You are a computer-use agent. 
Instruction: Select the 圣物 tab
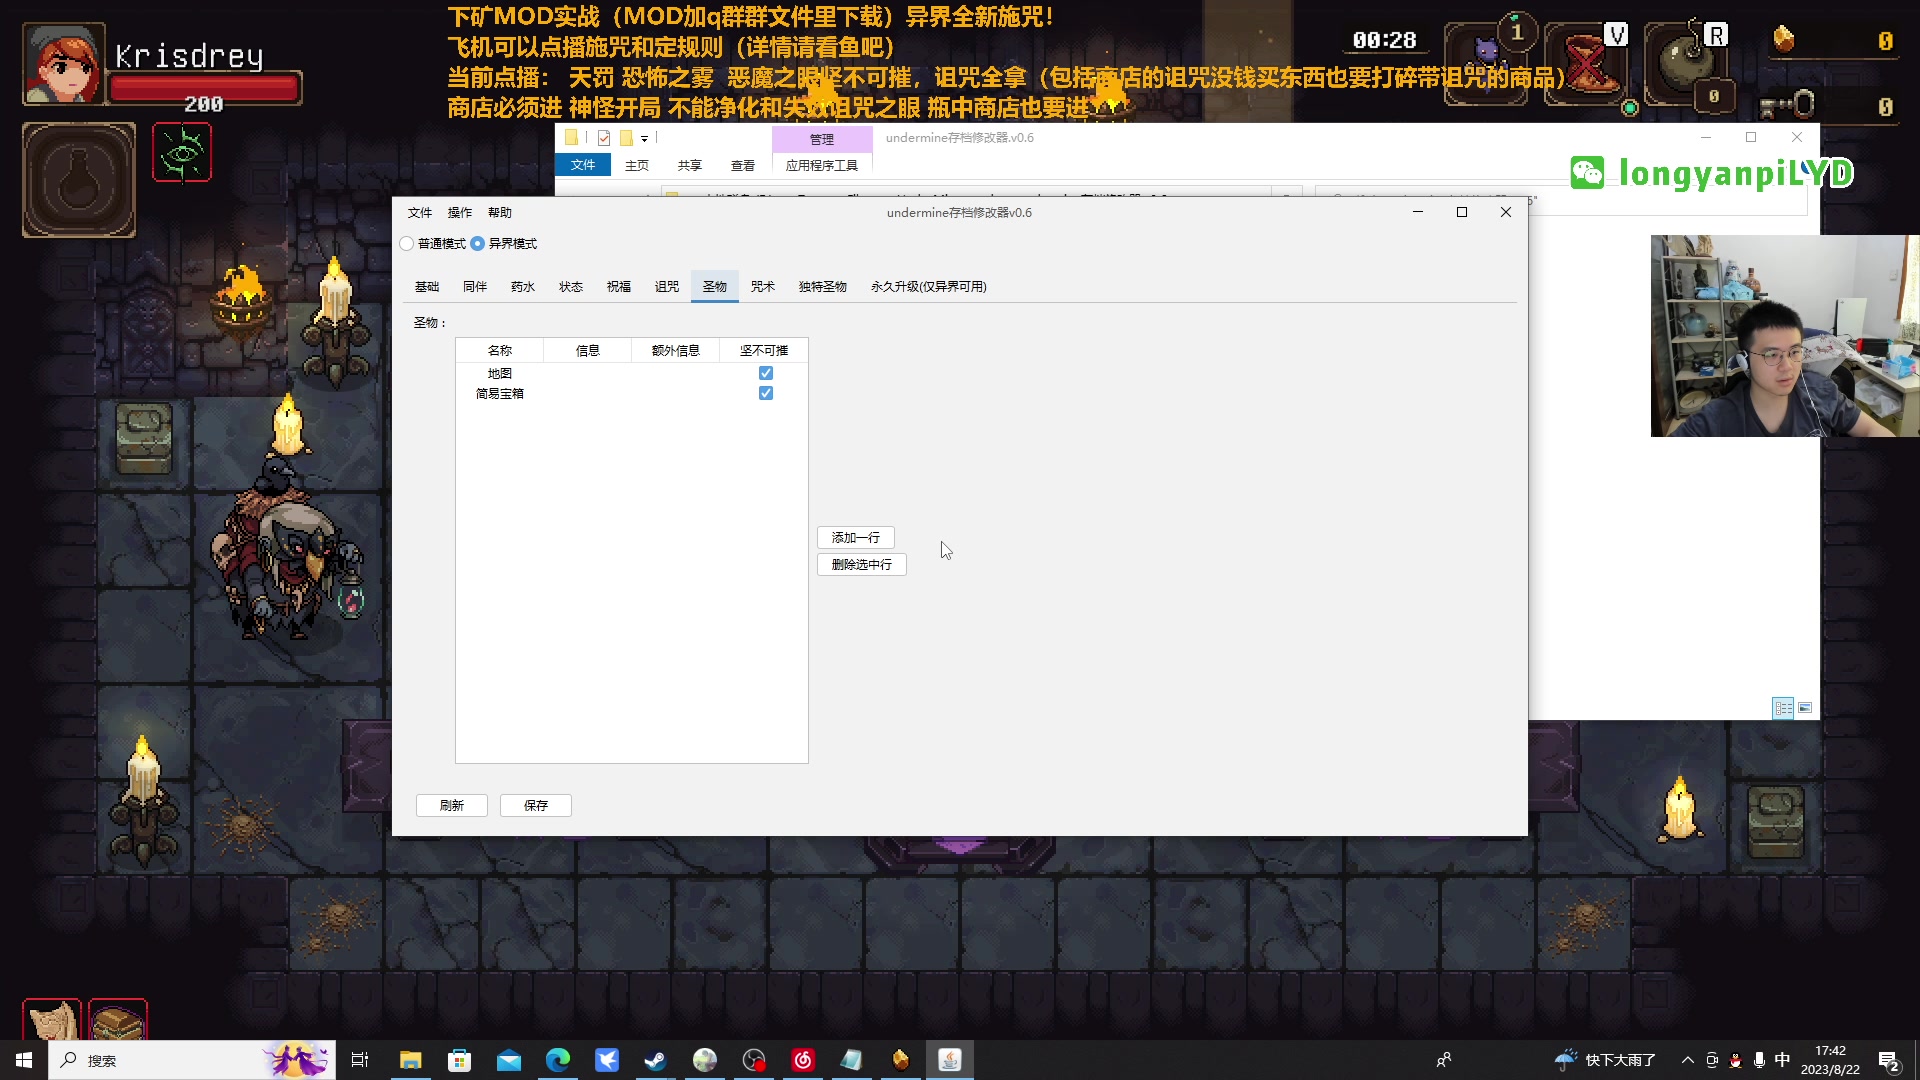point(715,287)
